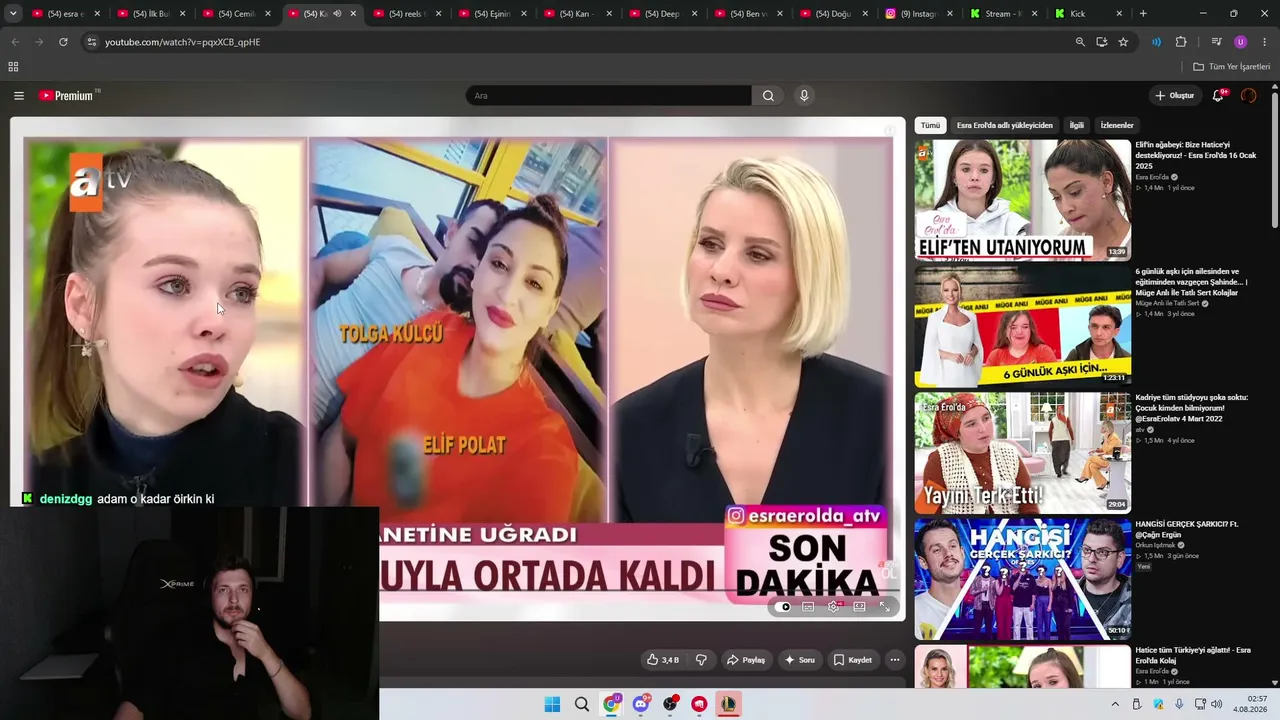Open YouTube notifications bell
This screenshot has width=1280, height=720.
click(x=1218, y=96)
